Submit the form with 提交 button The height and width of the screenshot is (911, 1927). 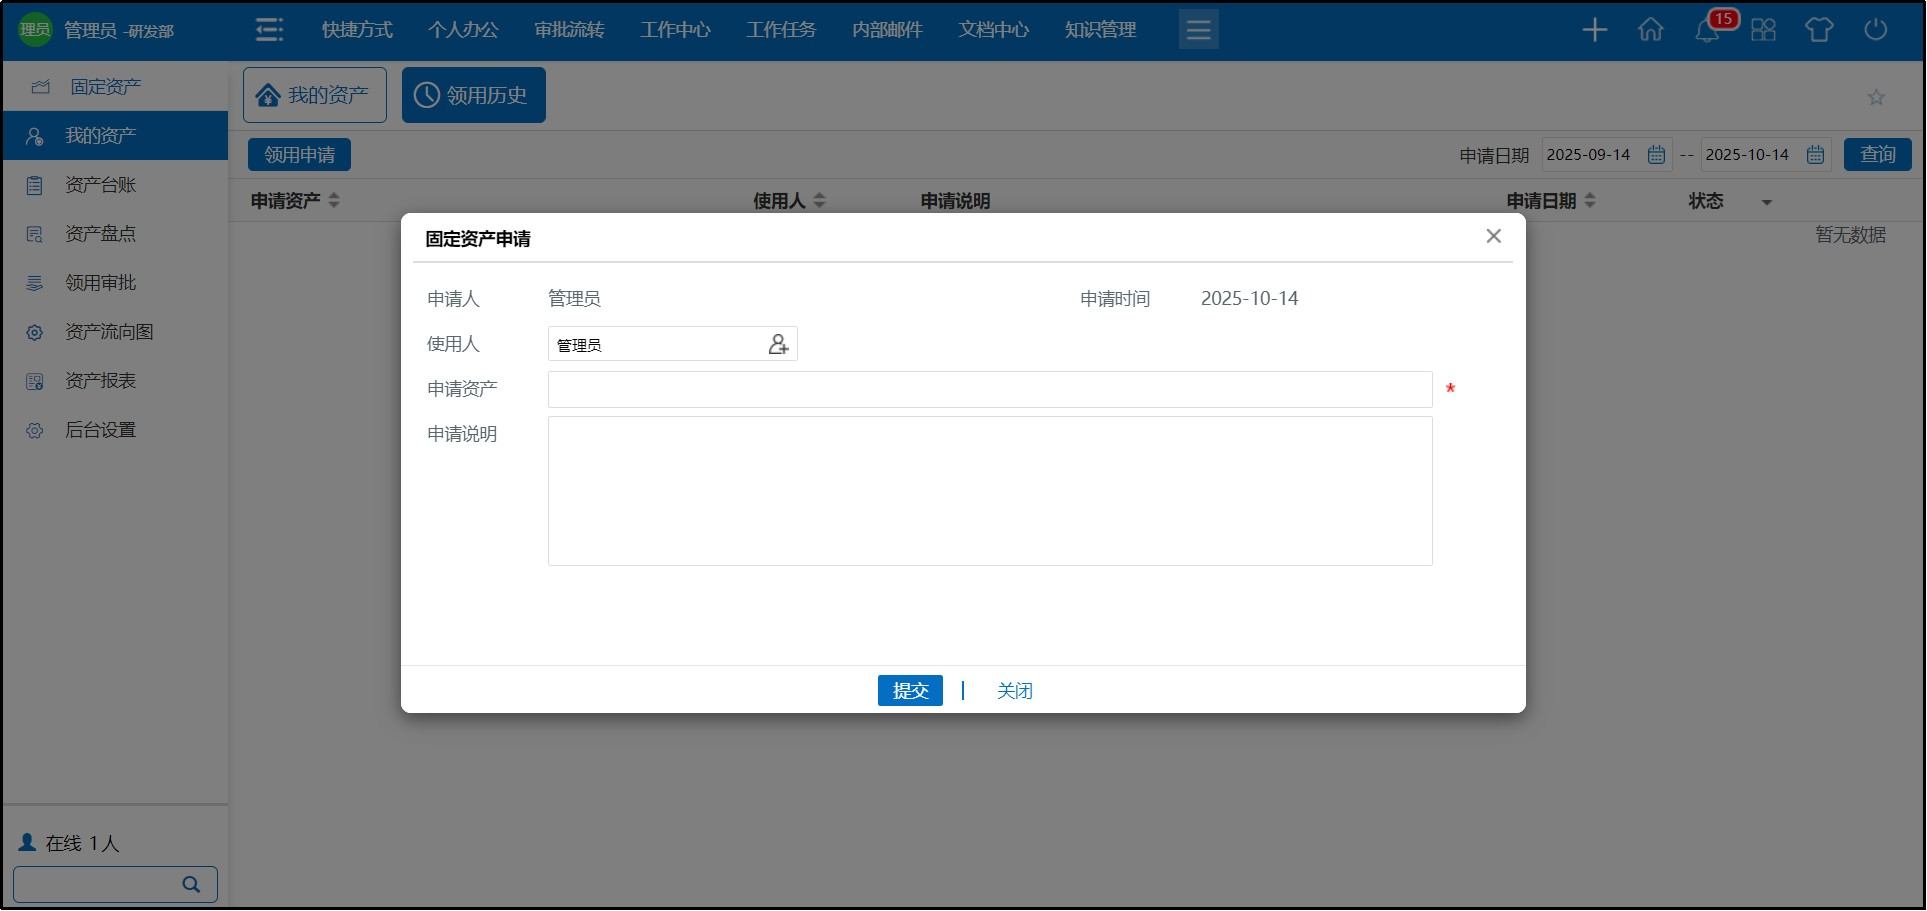point(910,691)
